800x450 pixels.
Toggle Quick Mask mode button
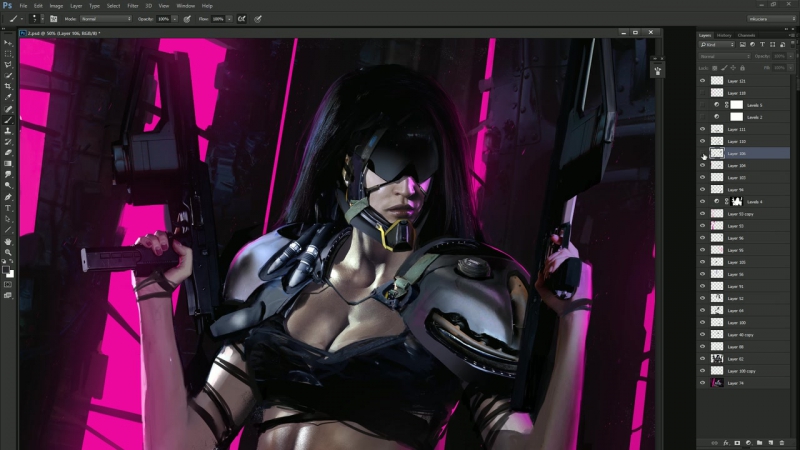8,285
